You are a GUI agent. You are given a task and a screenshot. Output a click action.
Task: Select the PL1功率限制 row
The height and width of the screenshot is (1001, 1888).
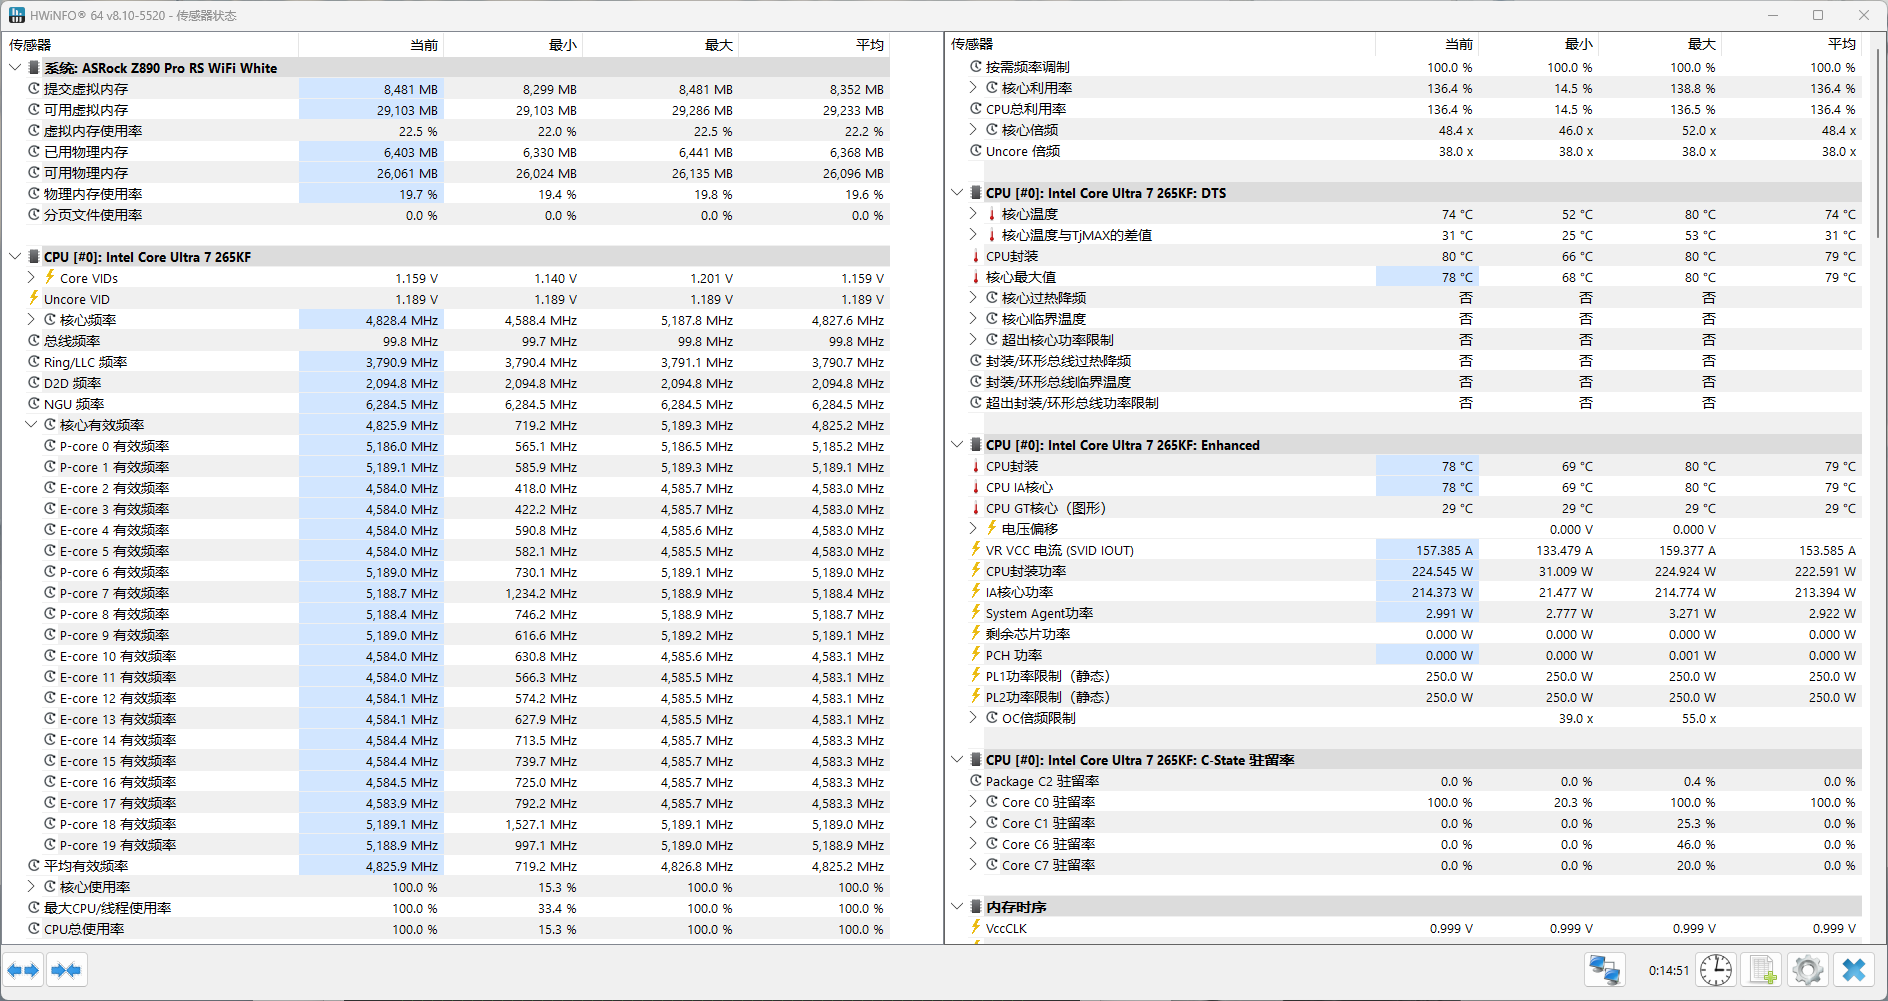[x=1404, y=676]
